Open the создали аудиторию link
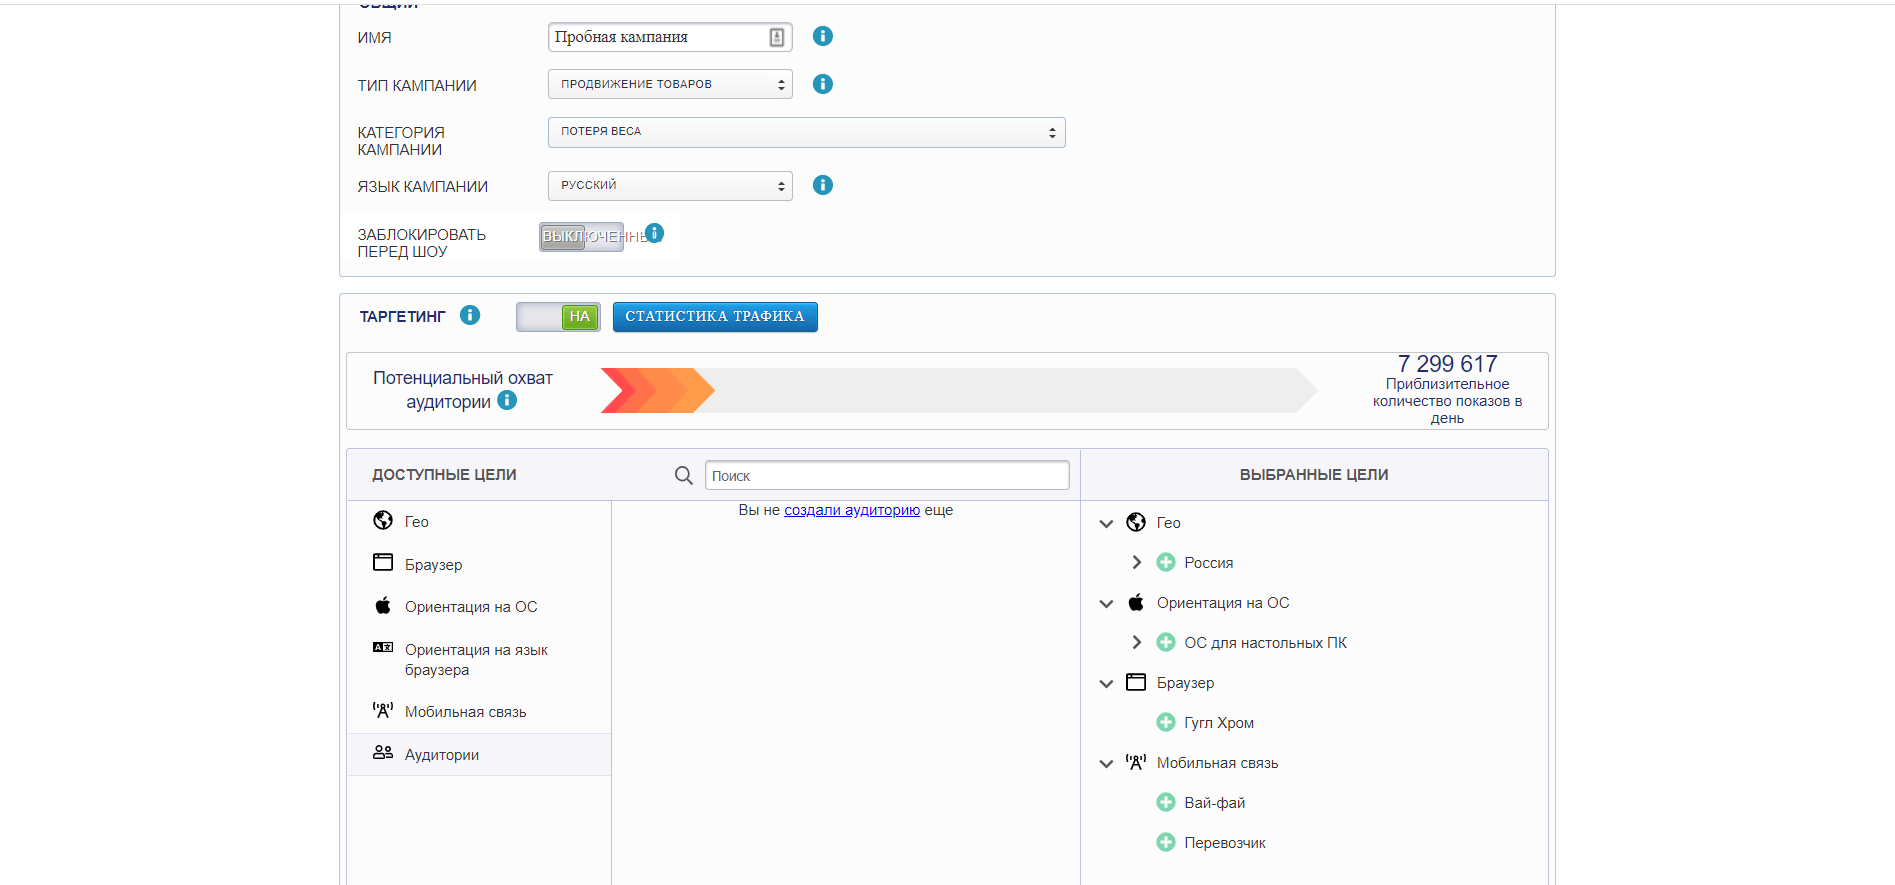Image resolution: width=1895 pixels, height=885 pixels. 851,510
